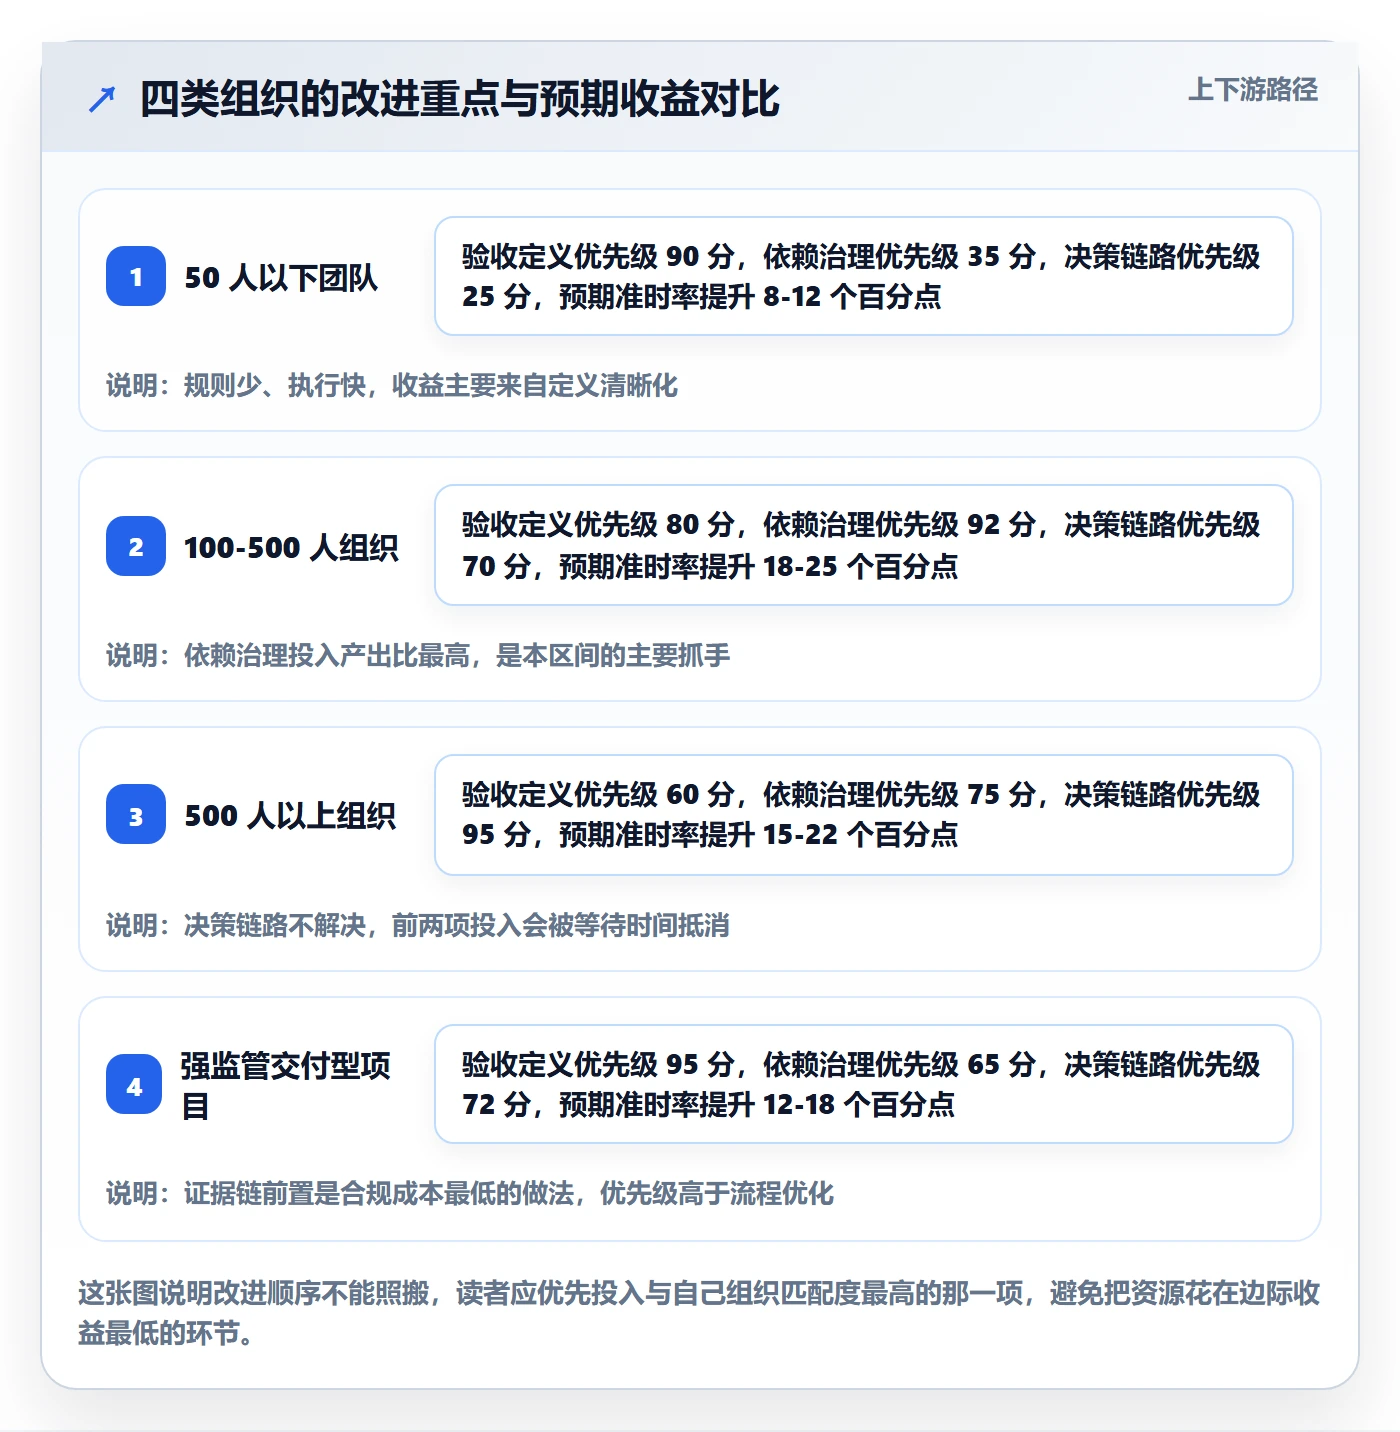The image size is (1400, 1432).
Task: Click note 规则少、执行快，收益主要来自定义清晰化
Action: (x=392, y=386)
